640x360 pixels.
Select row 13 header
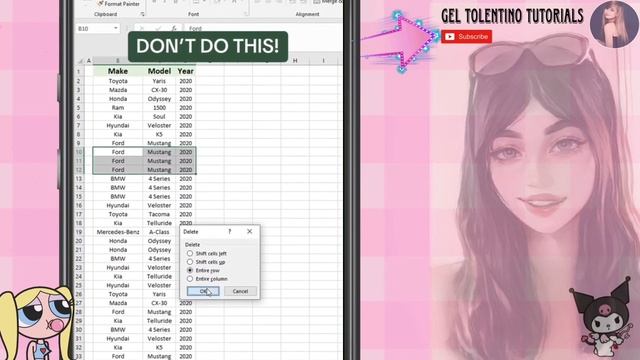coord(79,179)
